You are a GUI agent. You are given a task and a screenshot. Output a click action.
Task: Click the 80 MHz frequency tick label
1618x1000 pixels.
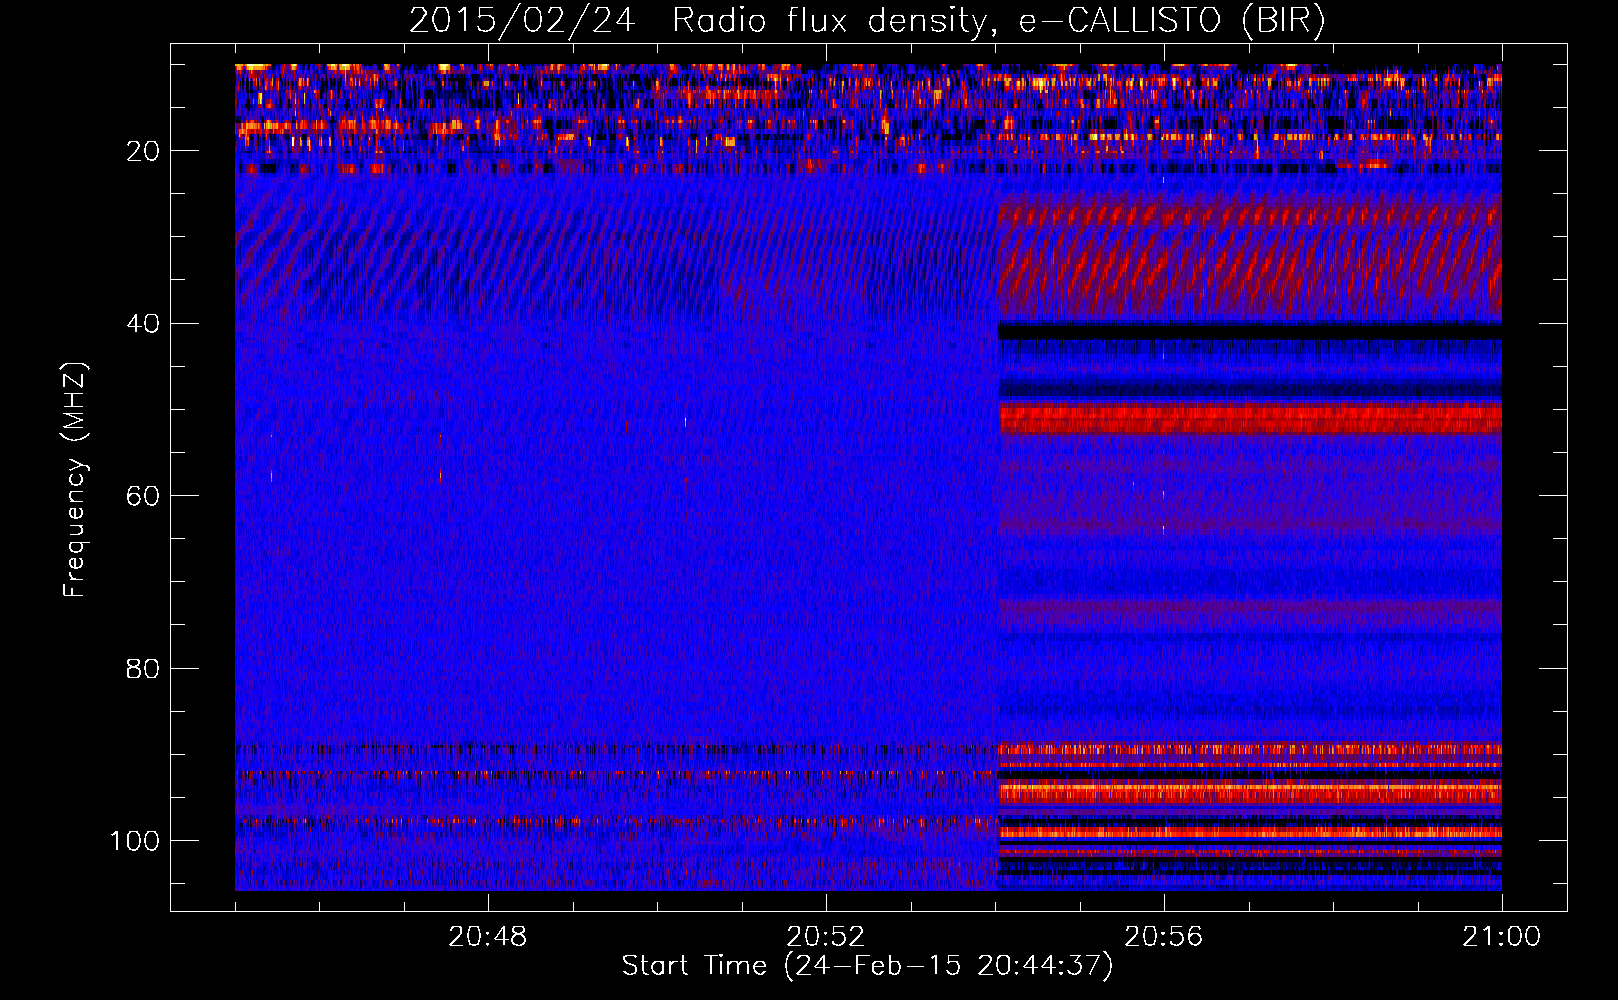[143, 668]
